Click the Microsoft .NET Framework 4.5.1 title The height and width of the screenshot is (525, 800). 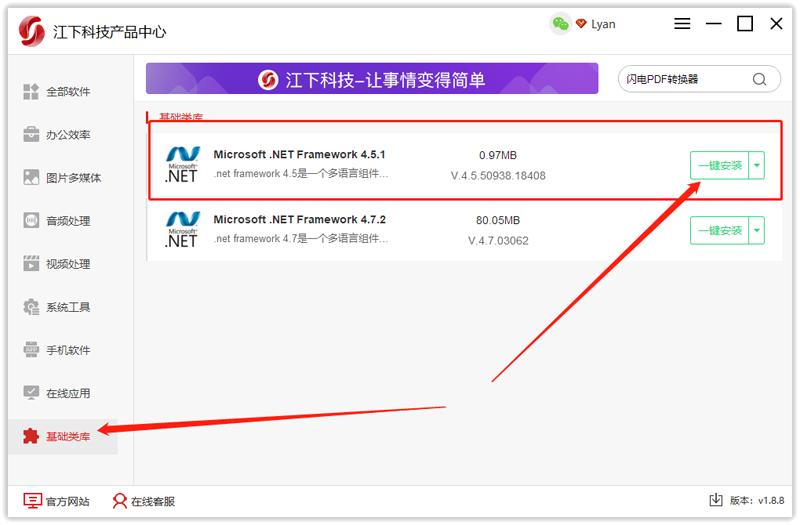pyautogui.click(x=299, y=154)
